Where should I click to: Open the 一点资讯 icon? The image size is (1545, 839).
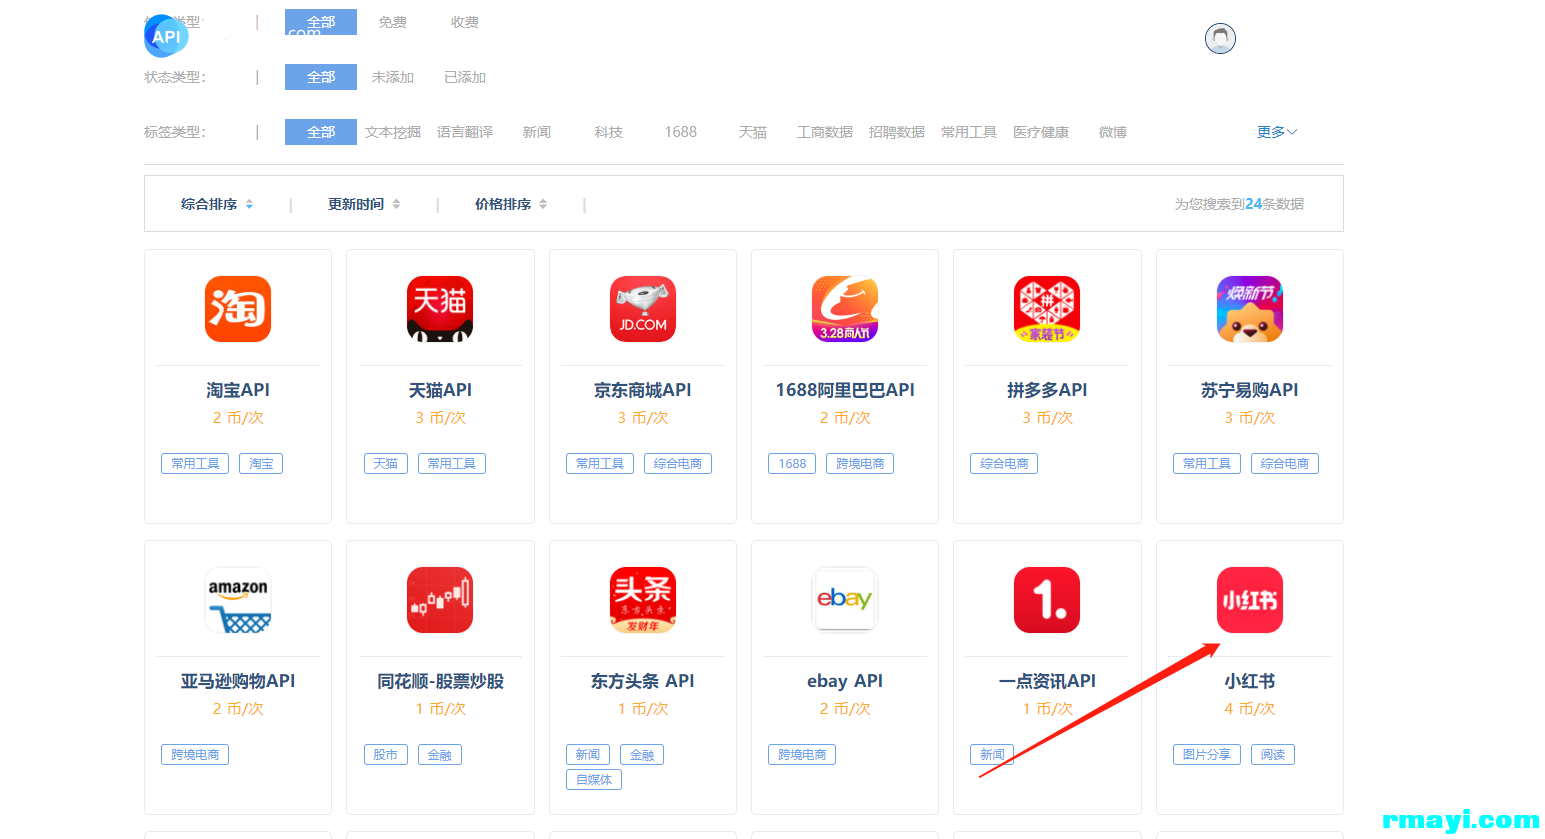click(1047, 600)
